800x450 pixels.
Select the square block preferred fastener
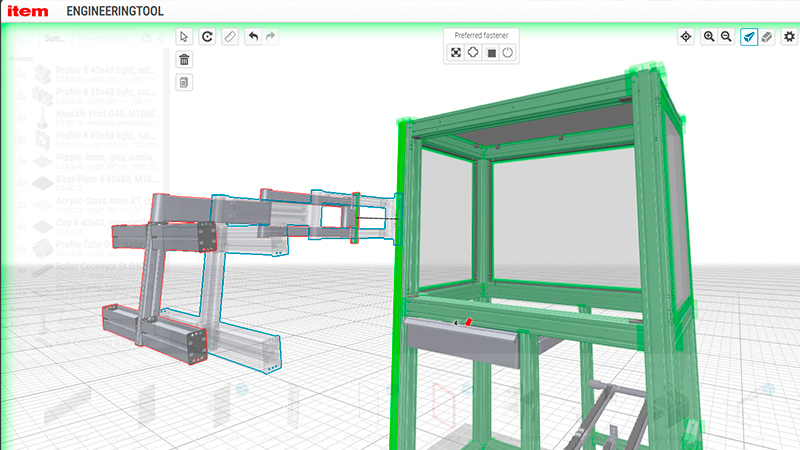491,53
